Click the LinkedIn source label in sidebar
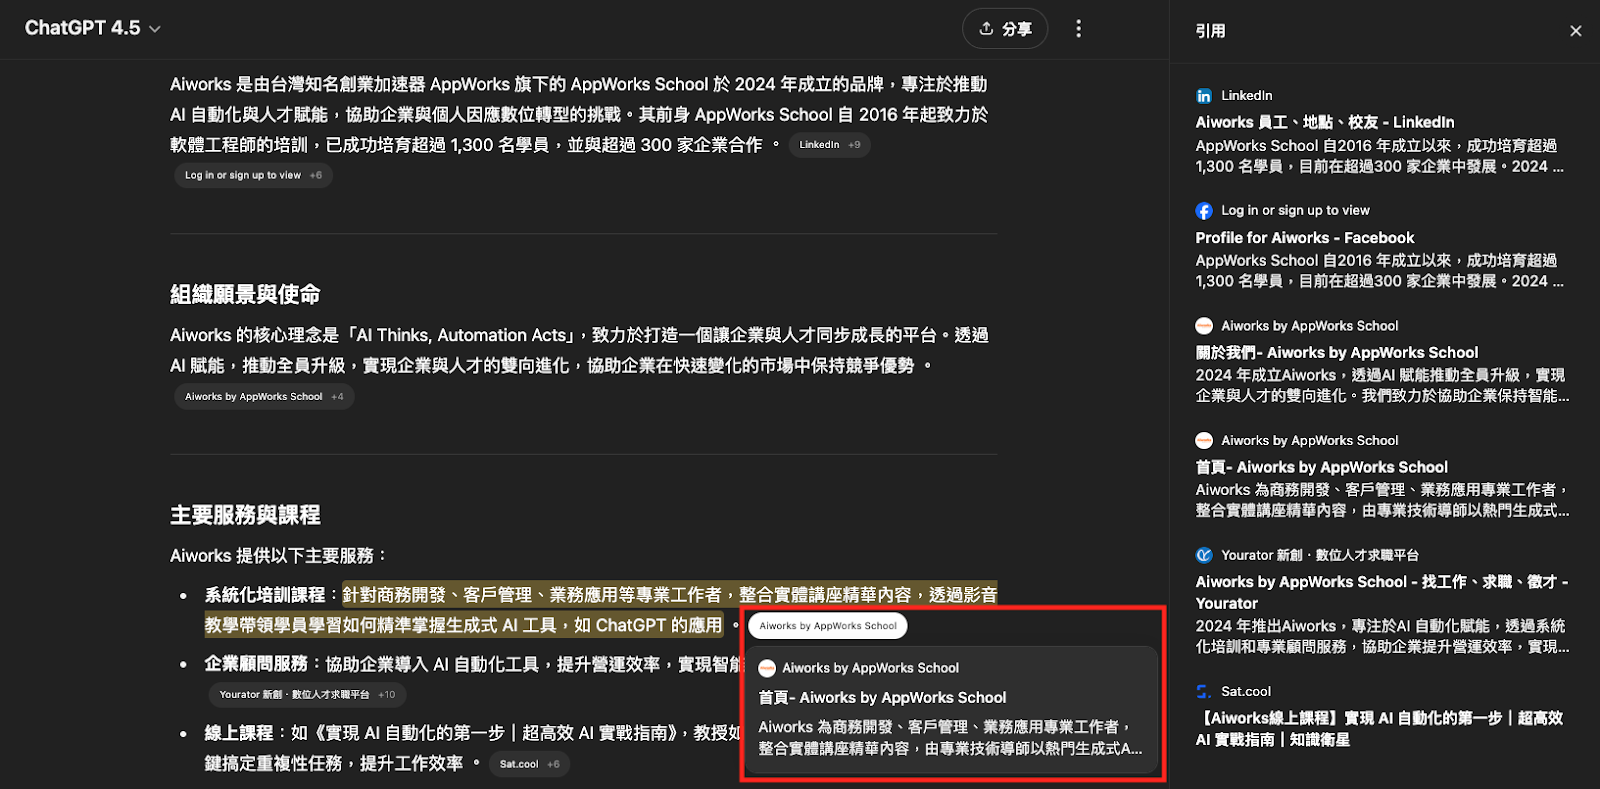 1247,96
